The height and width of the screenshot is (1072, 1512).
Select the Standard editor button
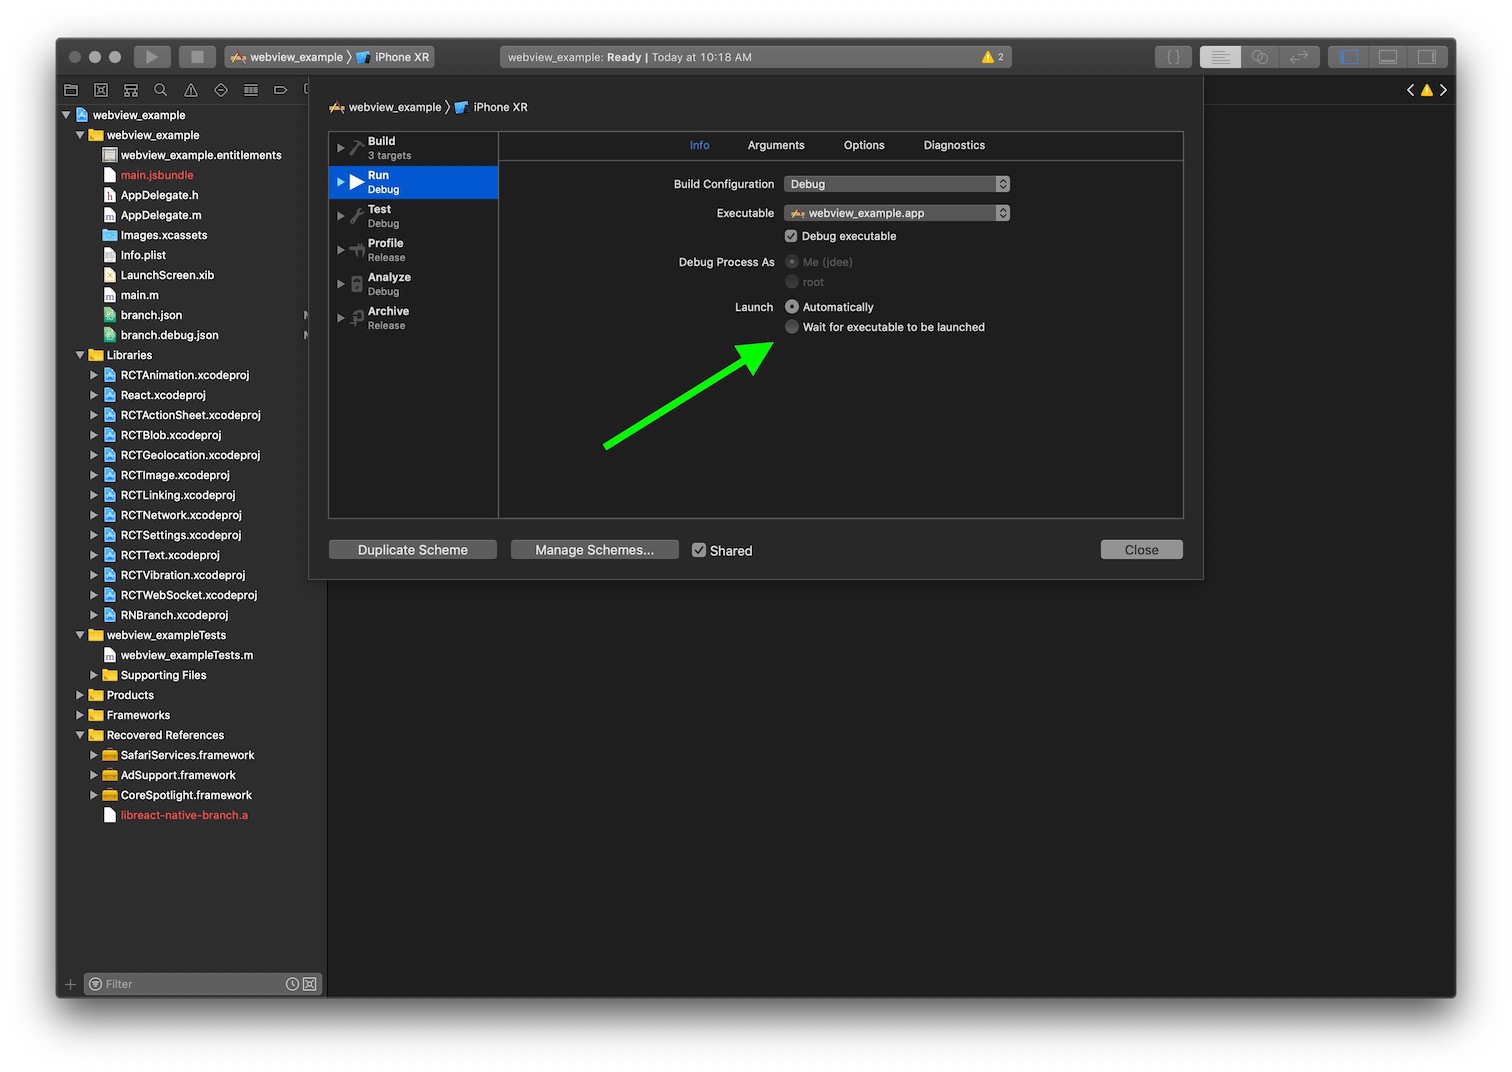pyautogui.click(x=1220, y=57)
